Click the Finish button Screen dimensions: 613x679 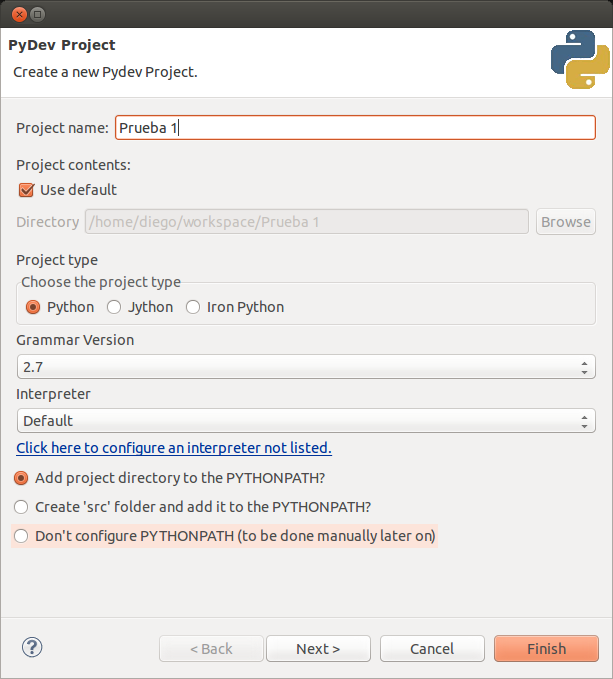pyautogui.click(x=546, y=649)
